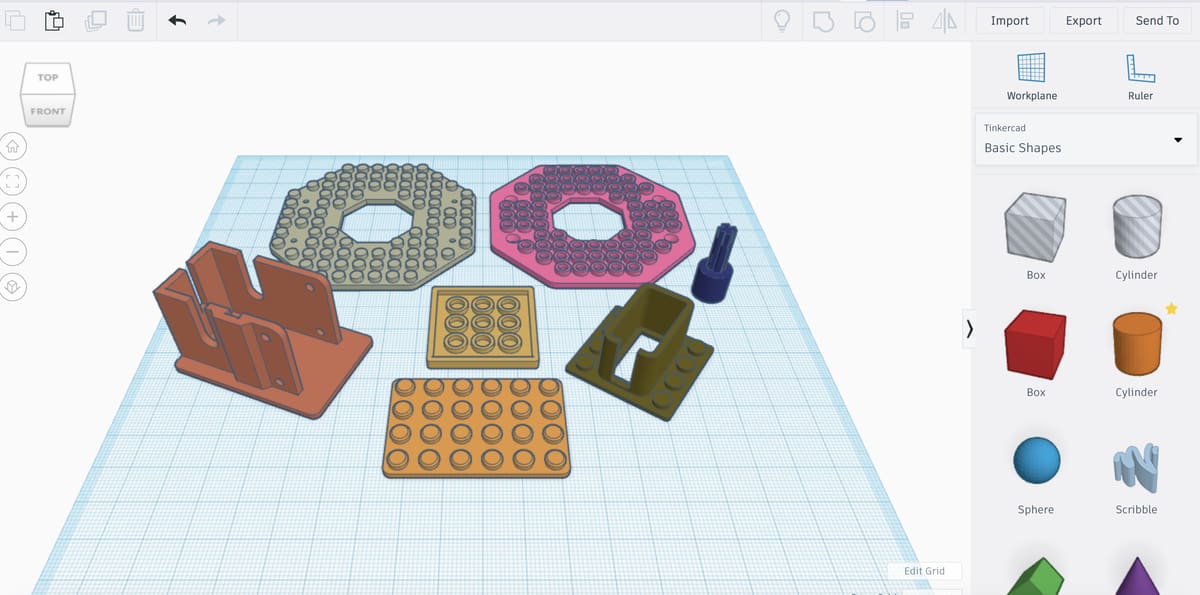Pick the purple Cone shape

click(1137, 577)
